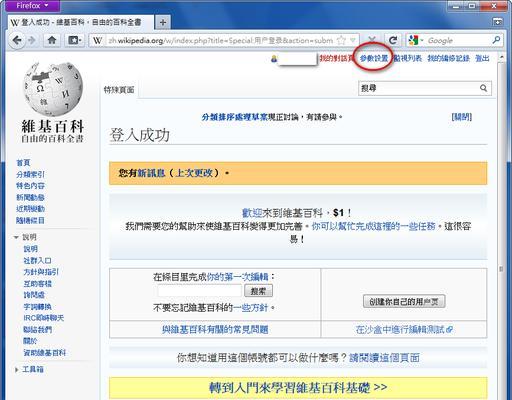The image size is (512, 400).
Task: Open 上次更改 last change link
Action: tap(194, 173)
